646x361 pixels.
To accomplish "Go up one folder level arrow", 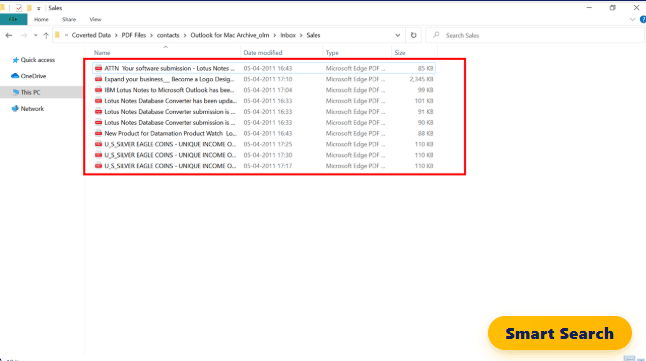I will (x=46, y=35).
